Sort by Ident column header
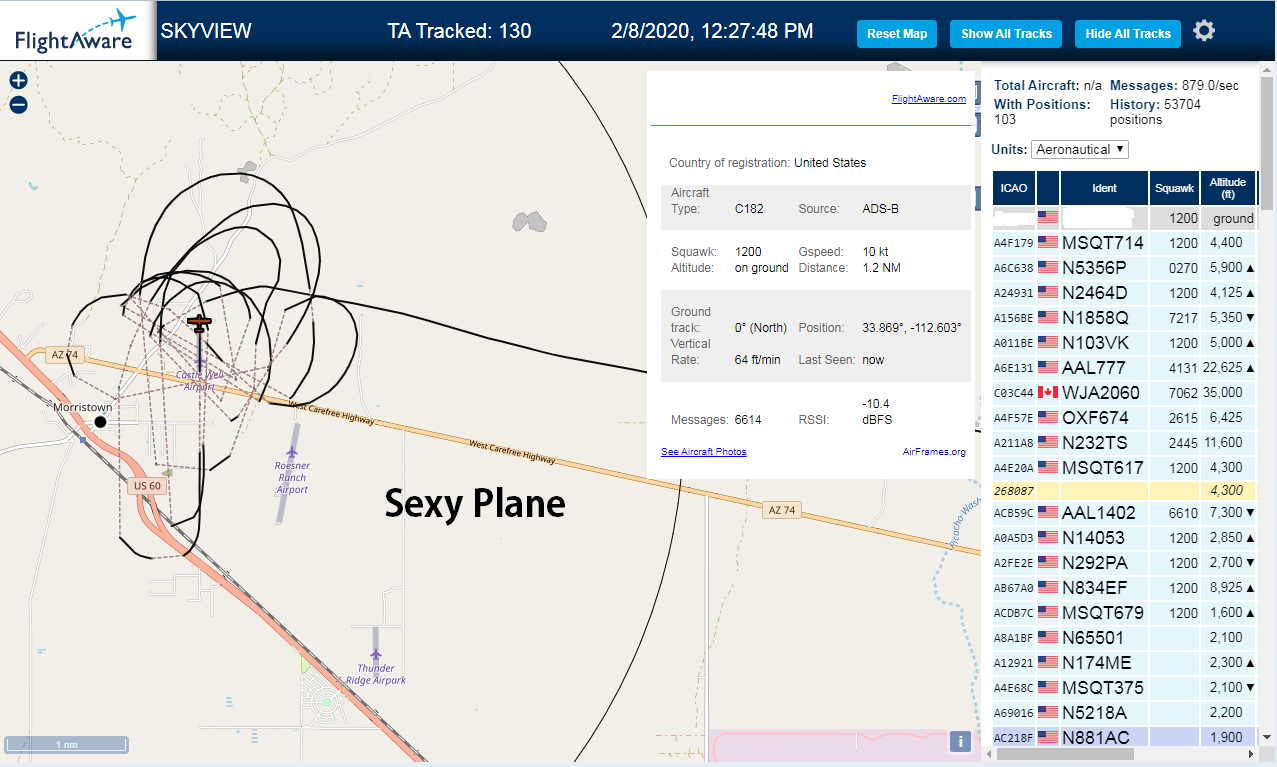 pyautogui.click(x=1104, y=188)
